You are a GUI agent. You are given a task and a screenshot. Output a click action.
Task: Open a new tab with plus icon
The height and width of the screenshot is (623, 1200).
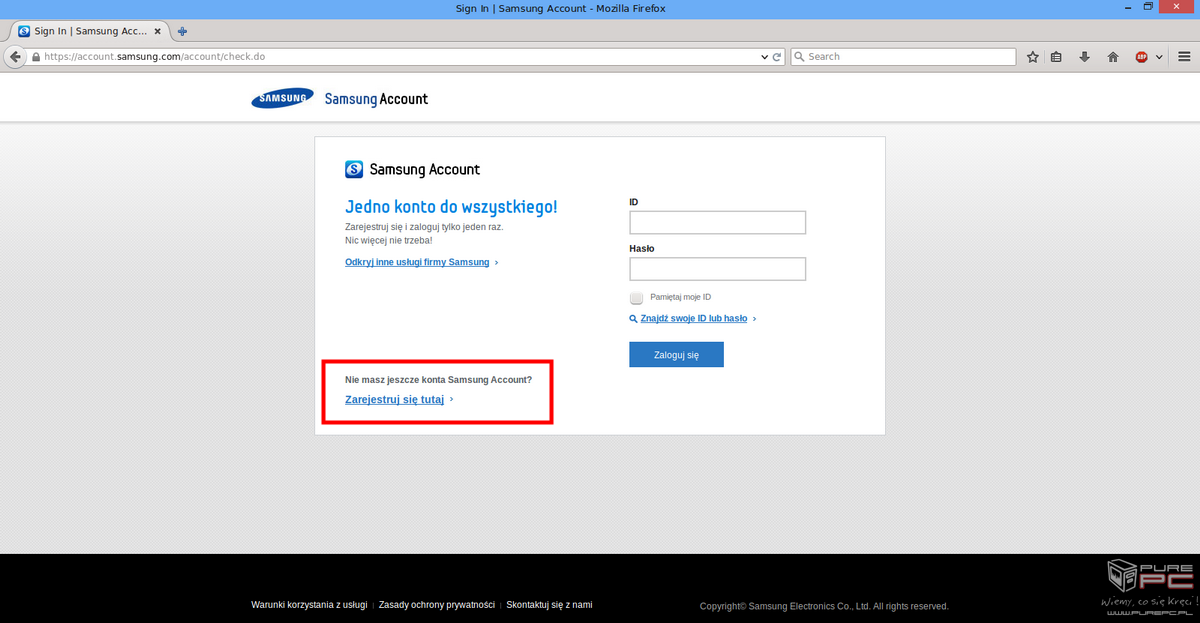182,31
